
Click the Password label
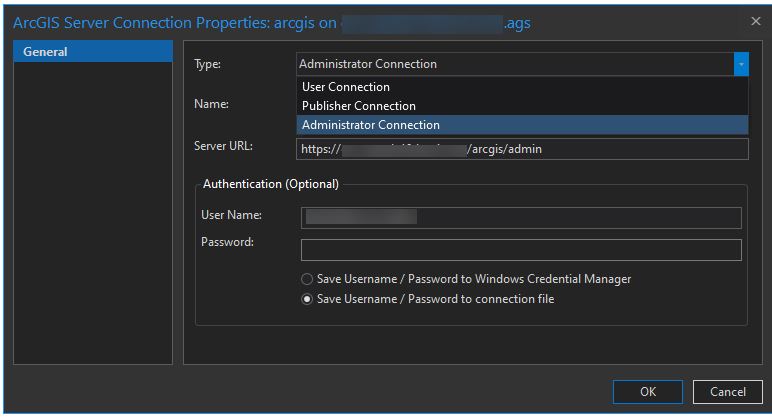pyautogui.click(x=227, y=242)
